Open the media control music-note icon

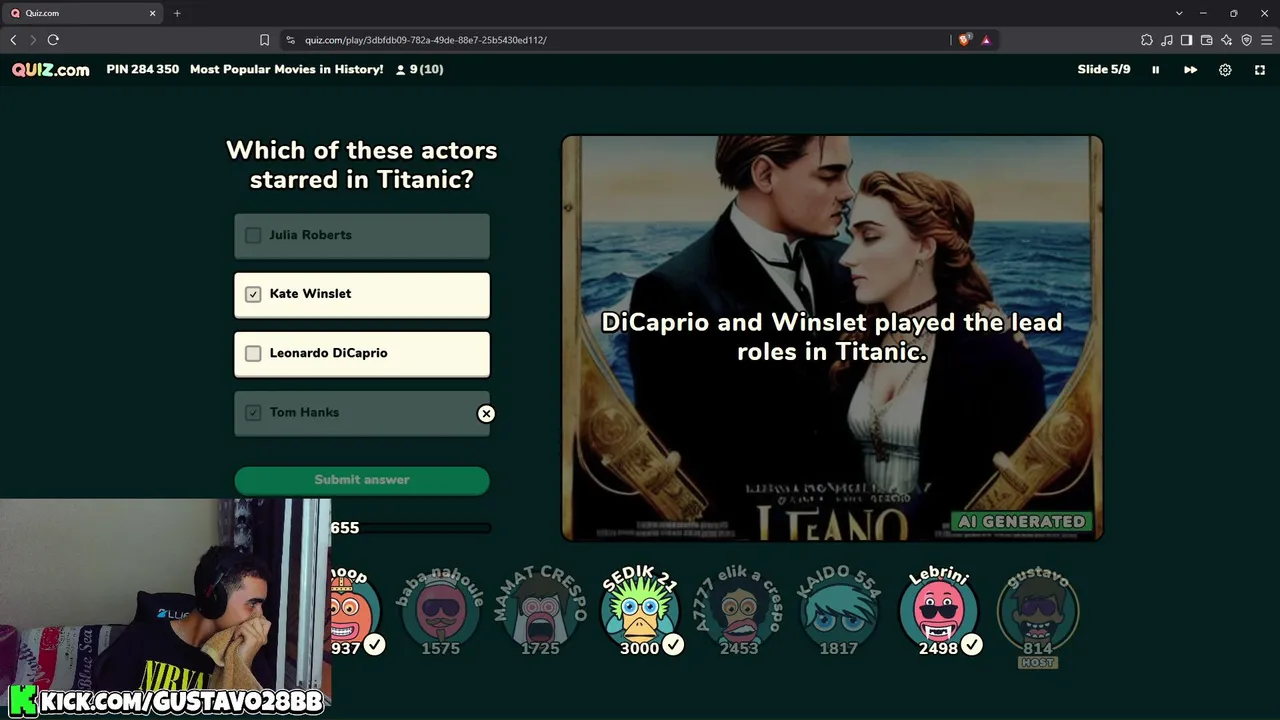(1167, 40)
